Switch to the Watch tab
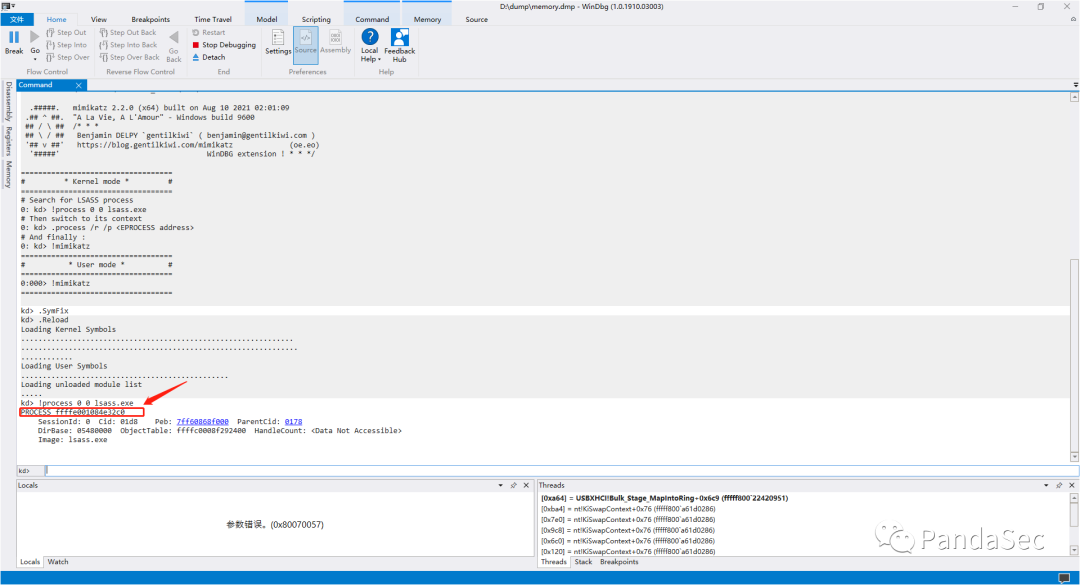The width and height of the screenshot is (1080, 585). click(58, 562)
